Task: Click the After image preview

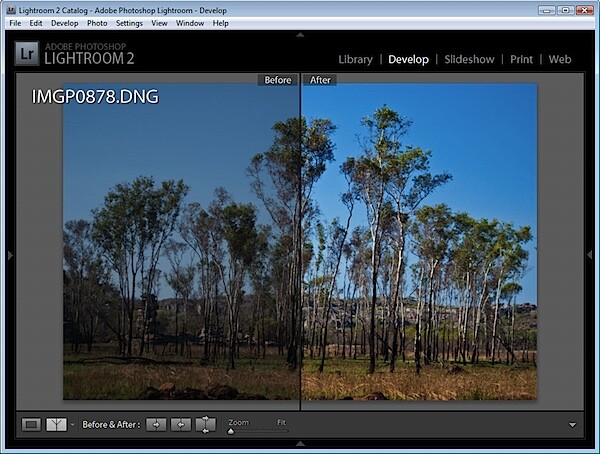Action: (419, 242)
